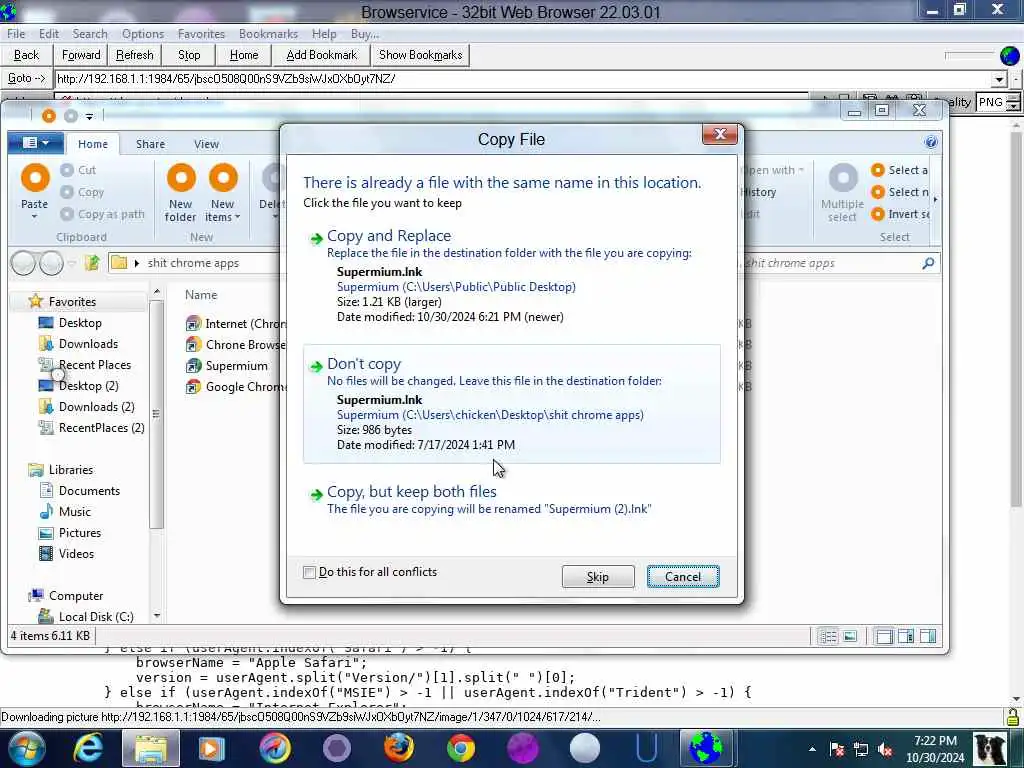Select Downloads under Favorites in navigation pane

tap(88, 344)
